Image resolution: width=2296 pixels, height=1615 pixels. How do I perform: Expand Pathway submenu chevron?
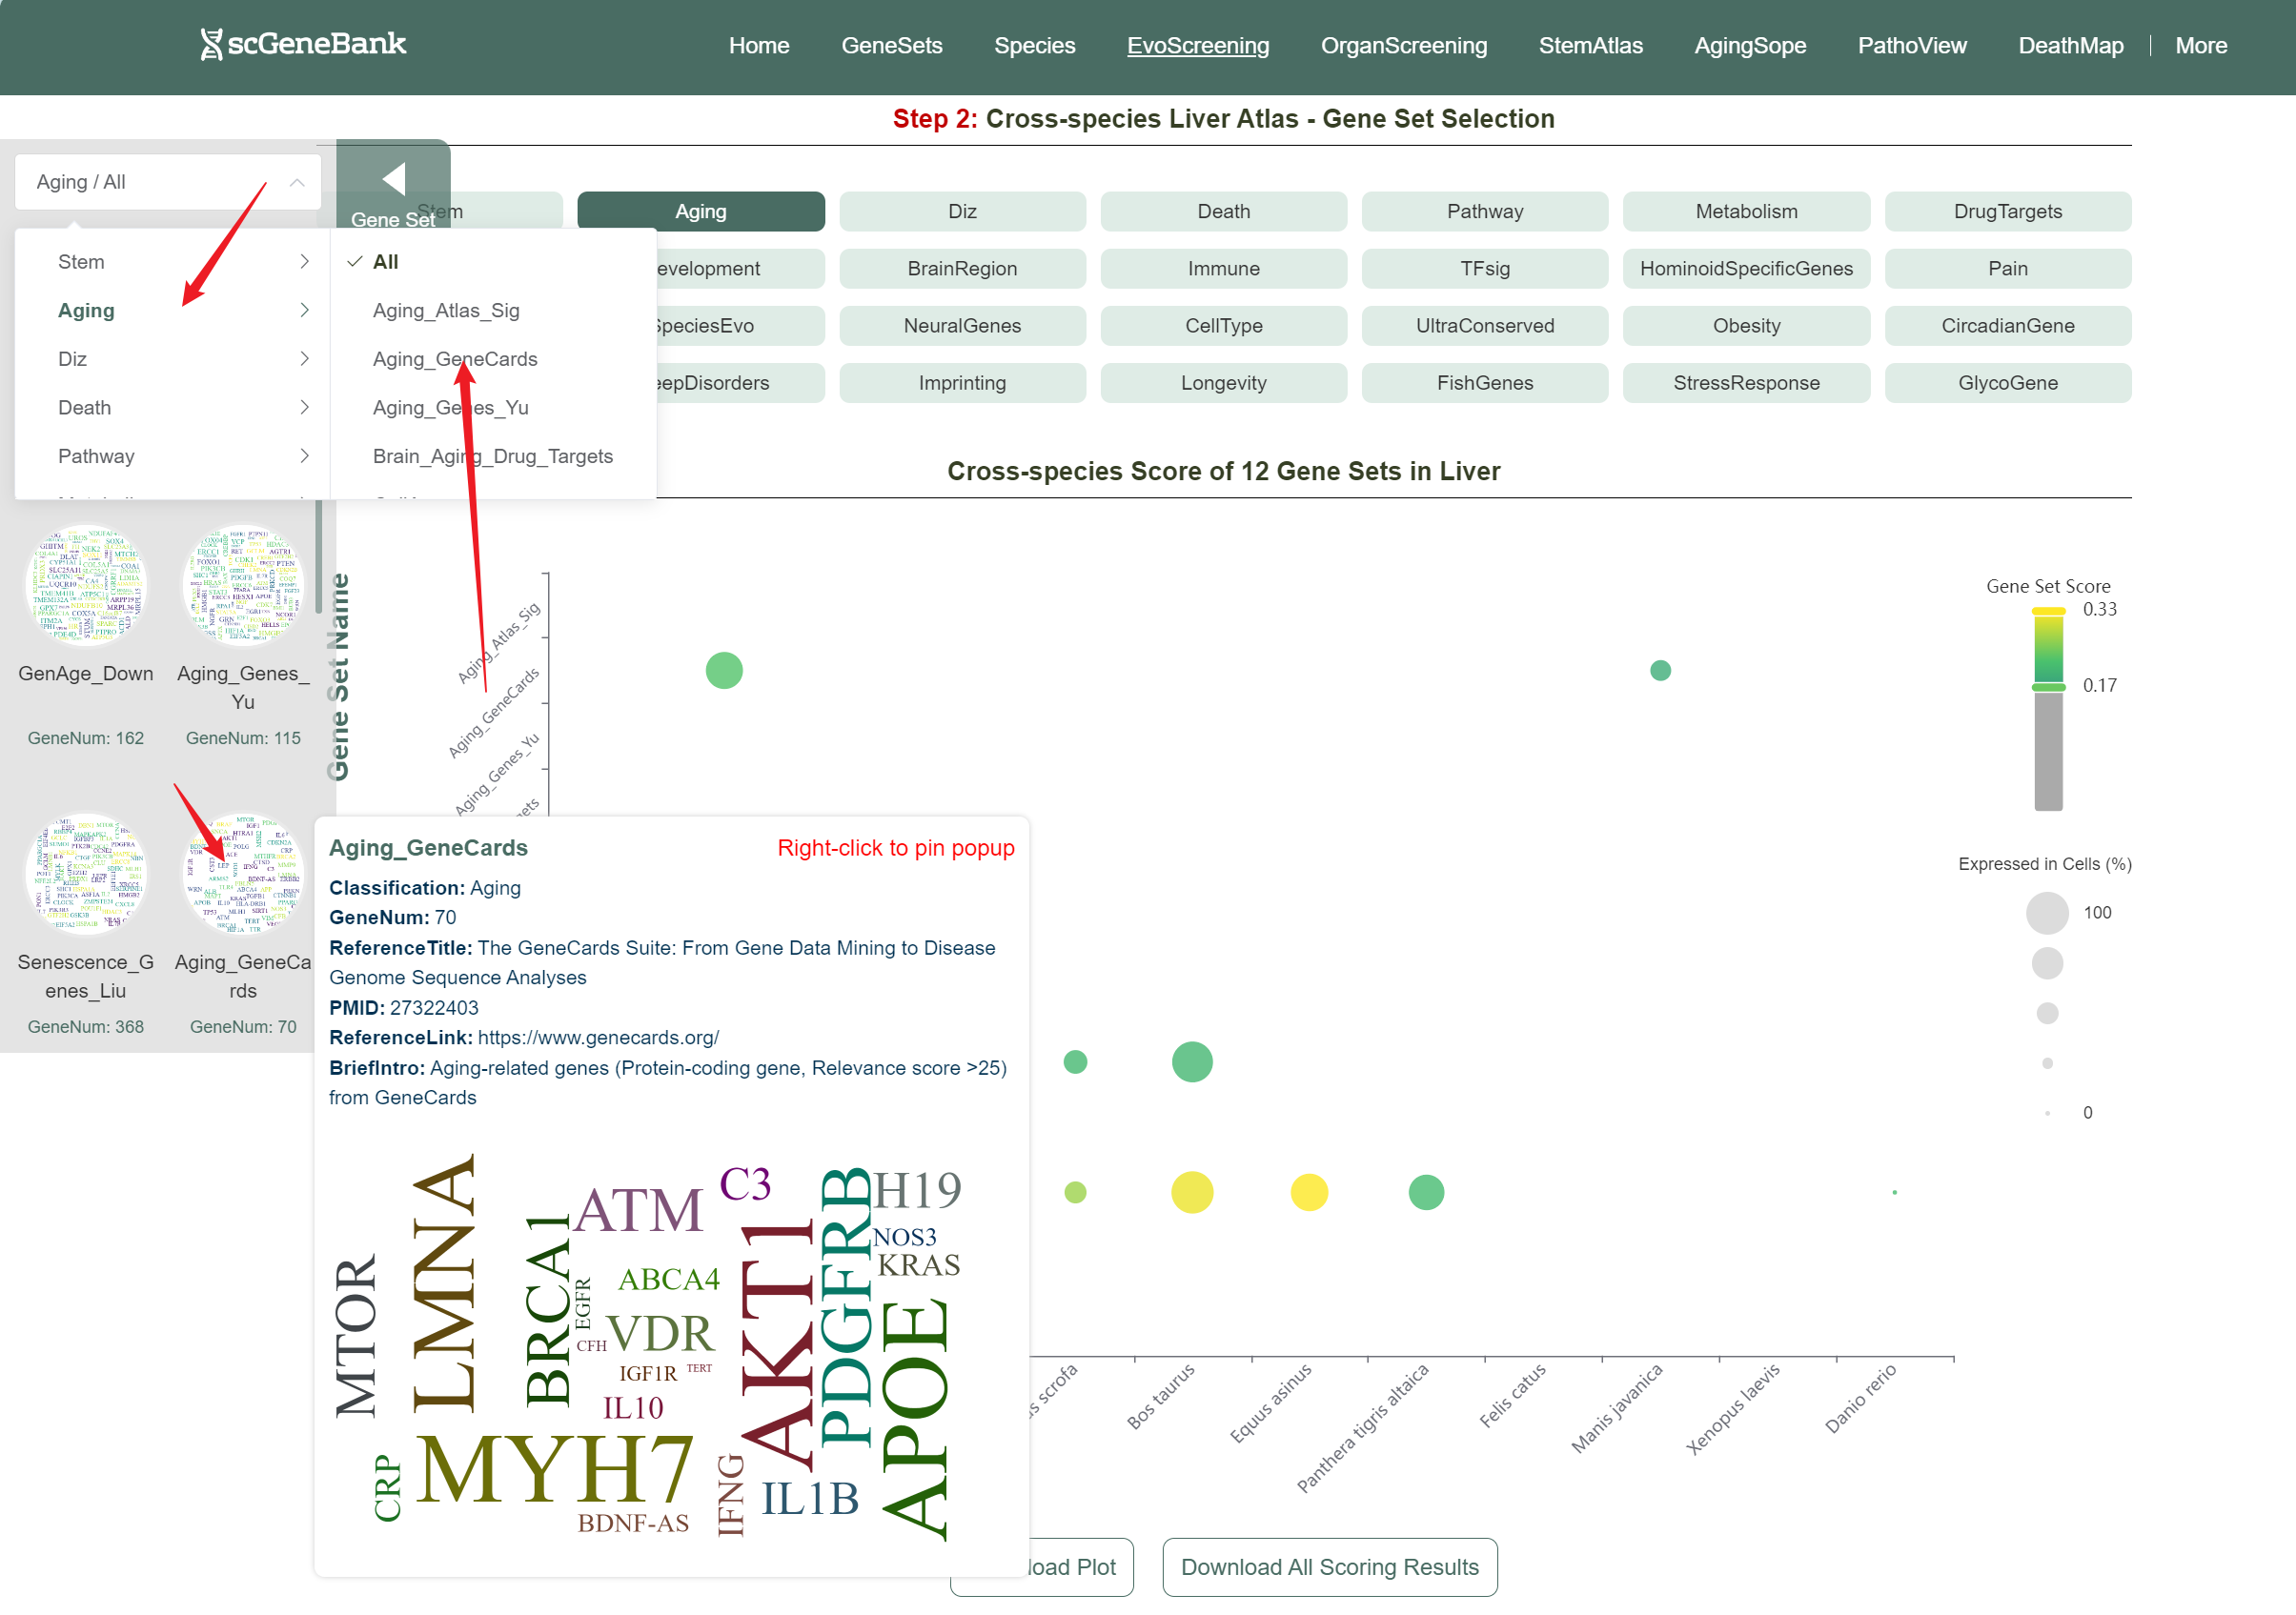click(x=304, y=456)
